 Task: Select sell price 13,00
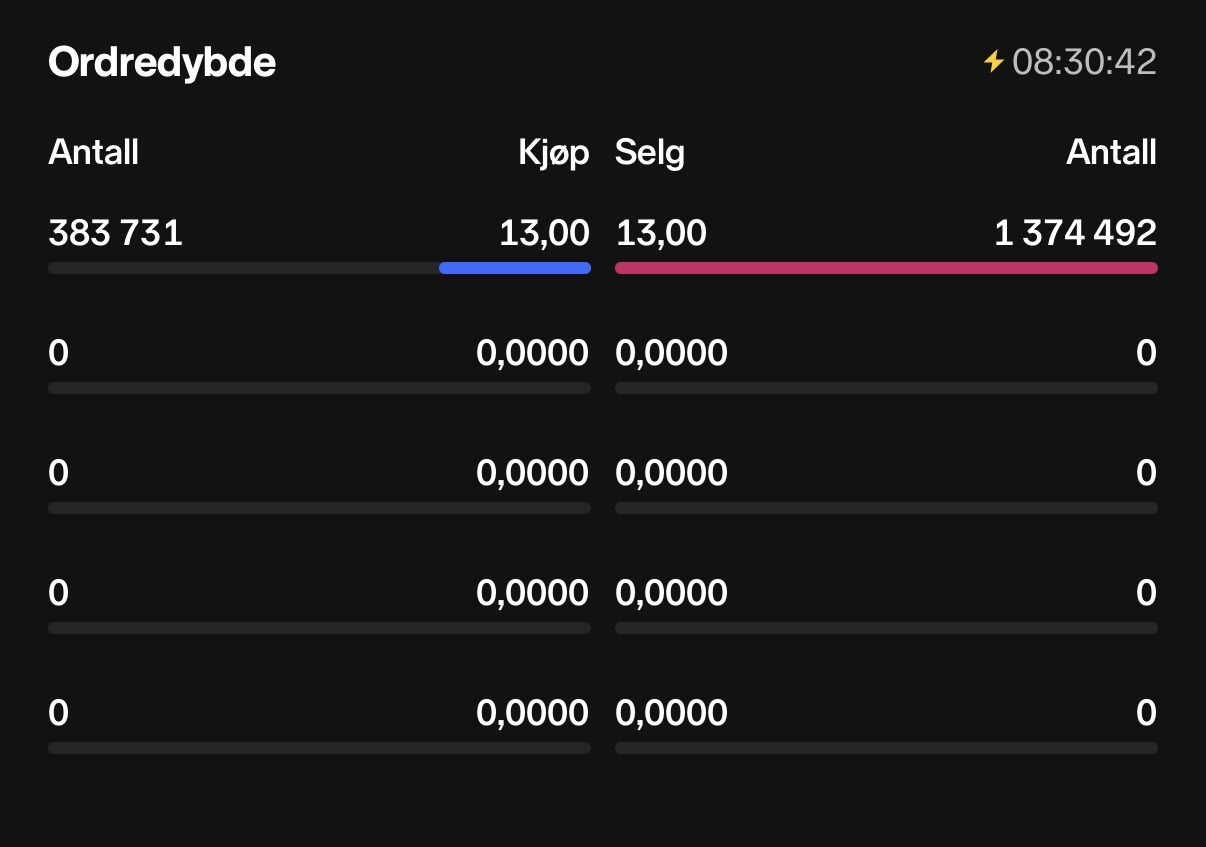point(661,233)
